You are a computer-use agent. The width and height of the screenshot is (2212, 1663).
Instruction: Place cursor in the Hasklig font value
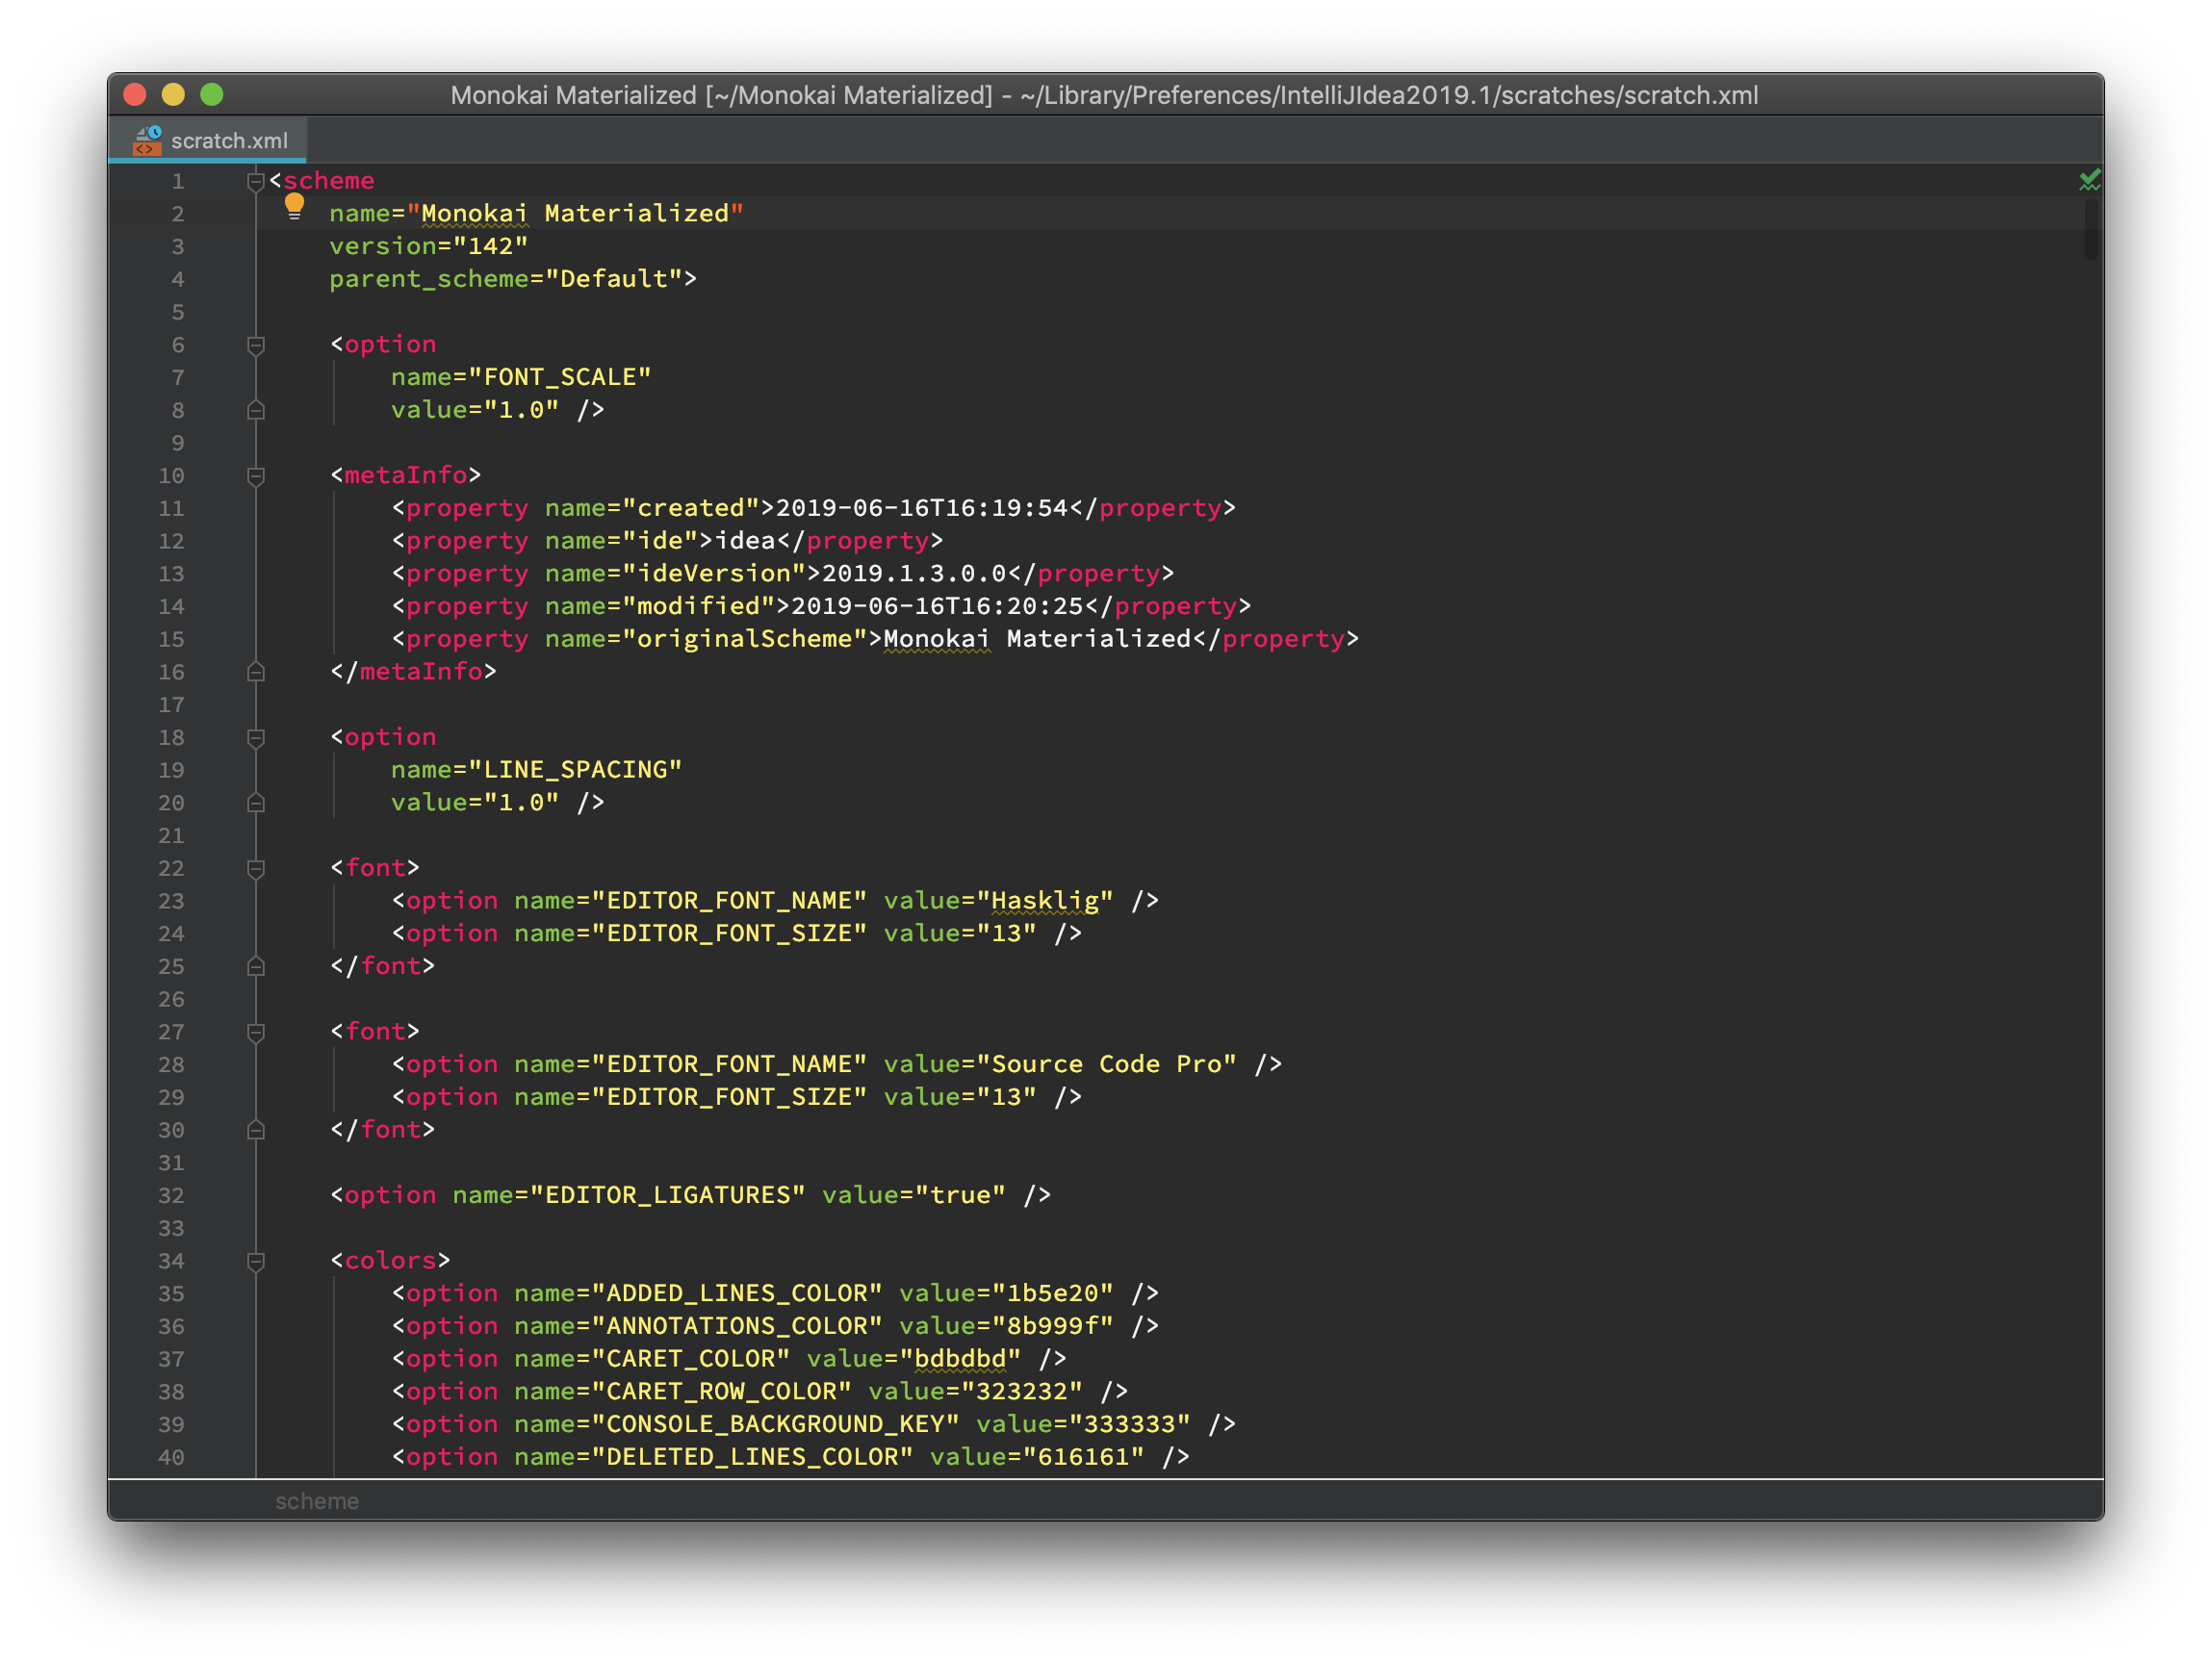click(1044, 901)
